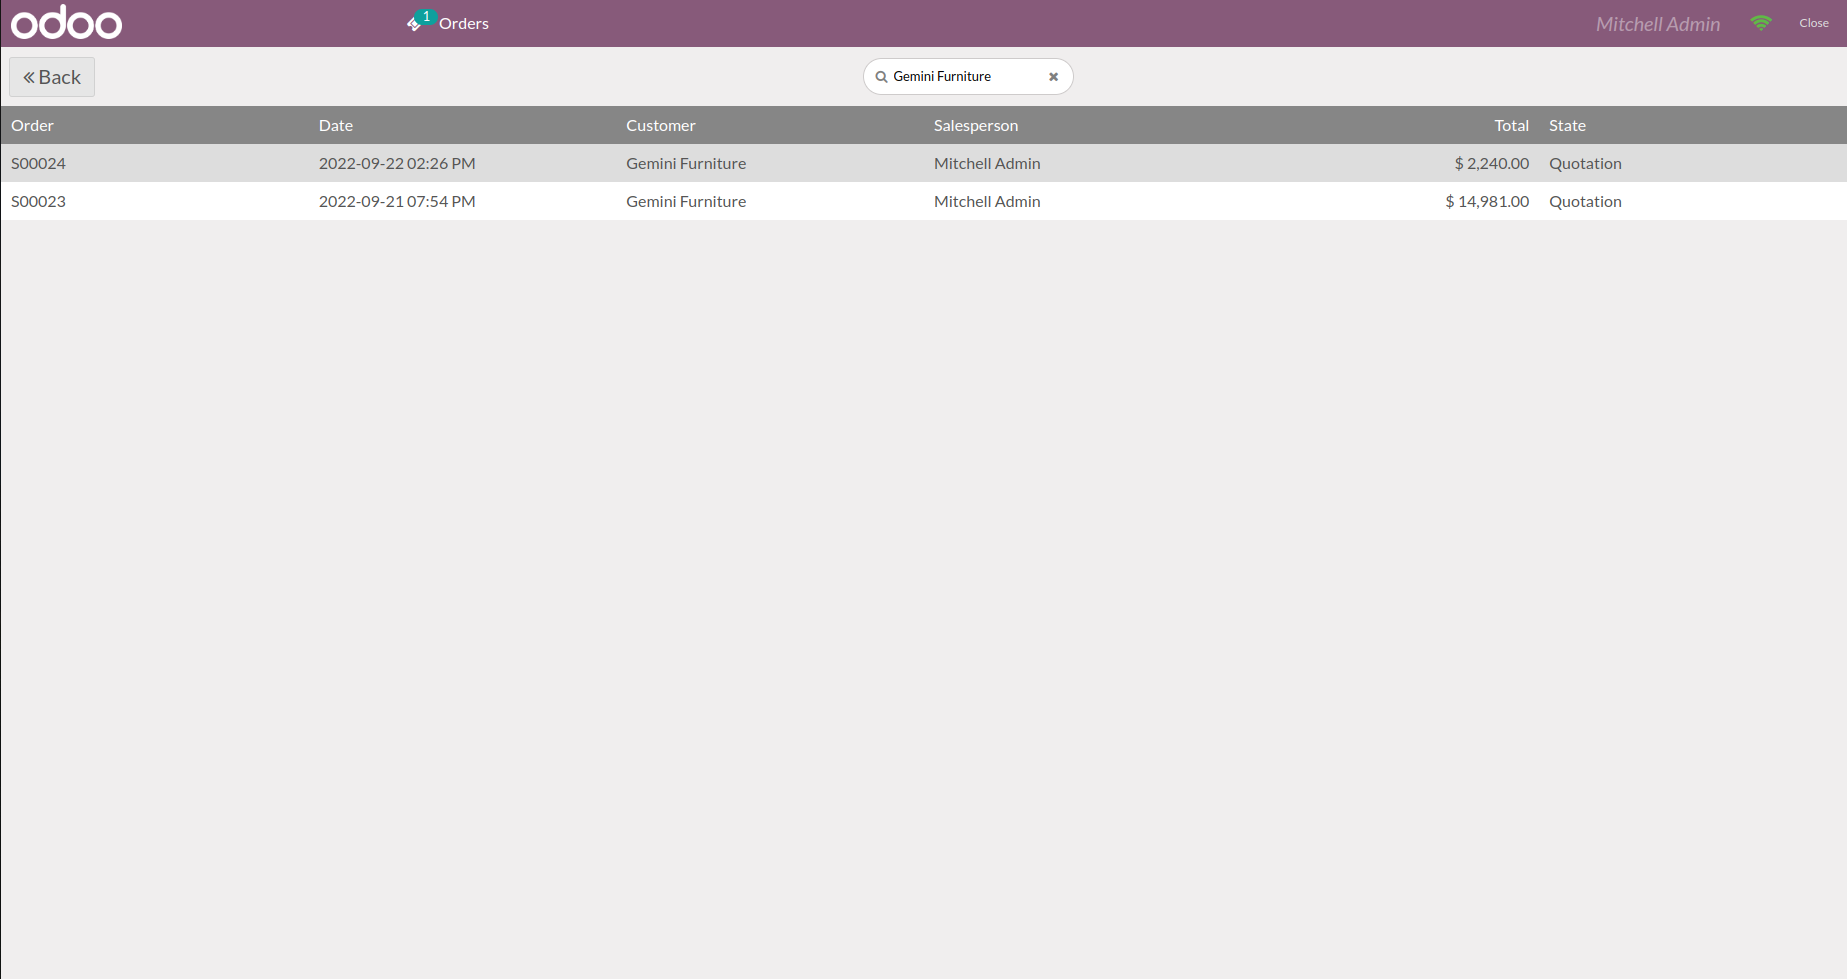The image size is (1847, 979).
Task: Click Gemini Furniture customer in S00024 row
Action: [686, 163]
